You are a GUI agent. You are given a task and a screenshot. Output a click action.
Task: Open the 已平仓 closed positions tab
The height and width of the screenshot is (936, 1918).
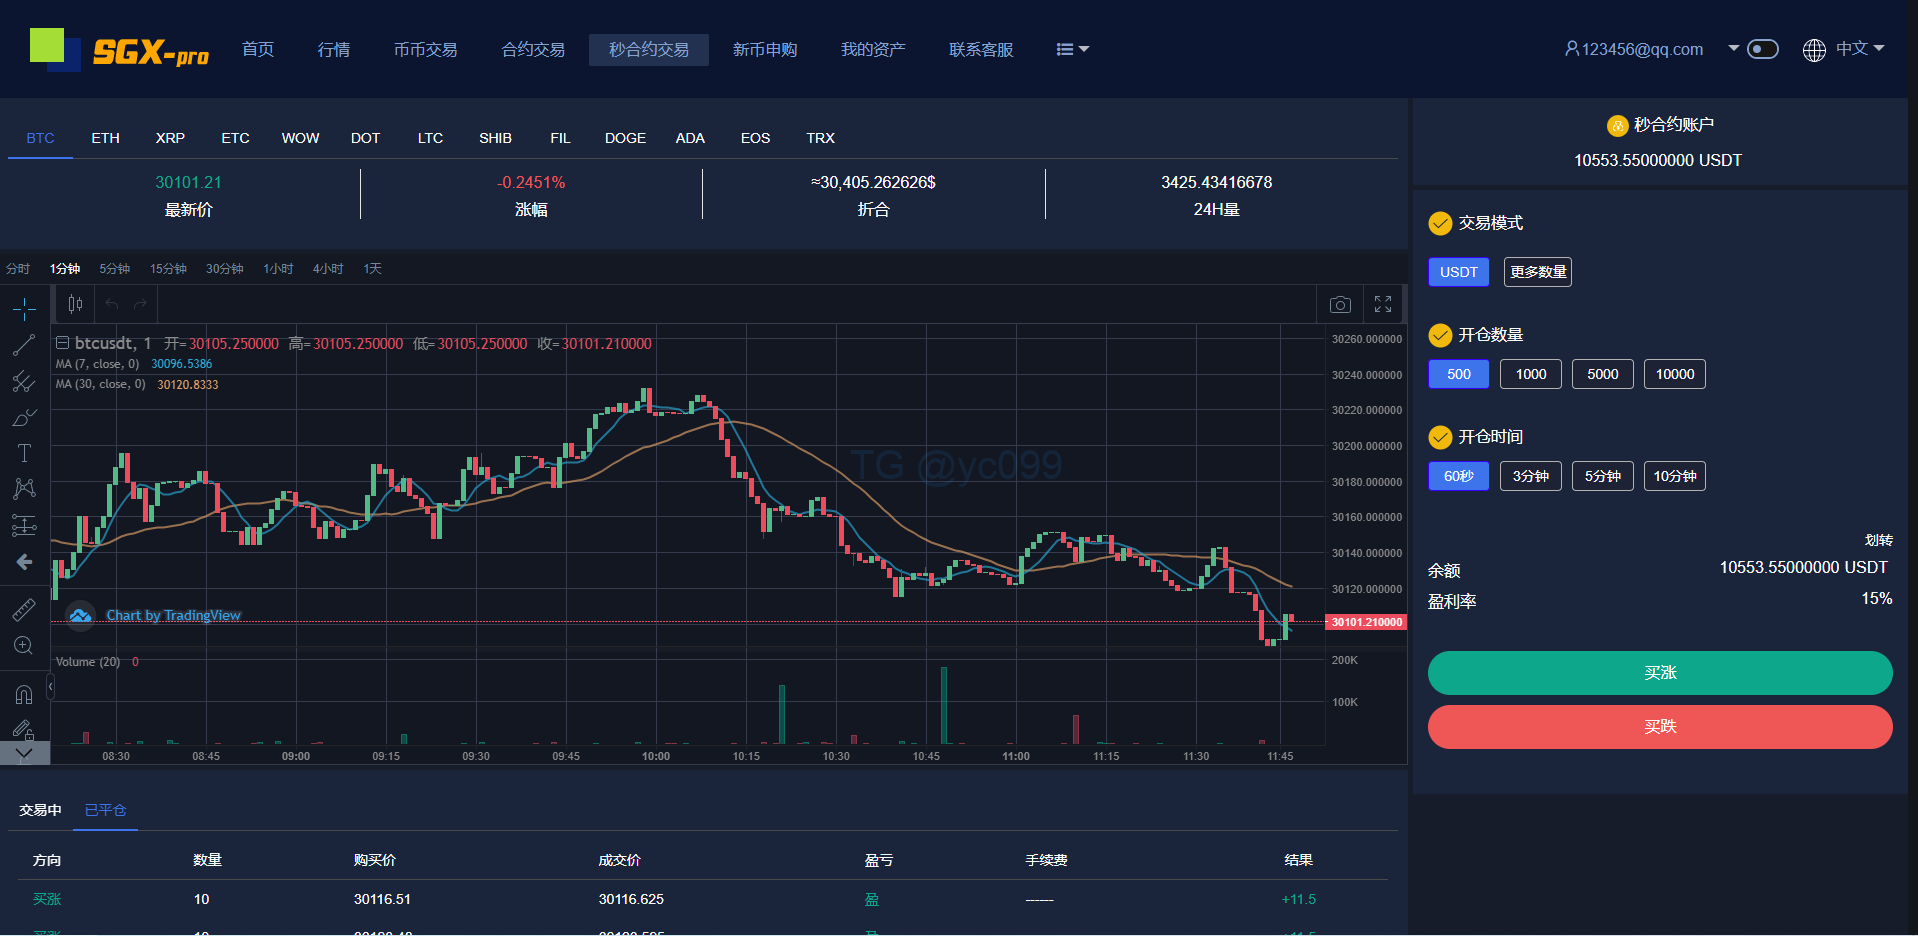105,810
